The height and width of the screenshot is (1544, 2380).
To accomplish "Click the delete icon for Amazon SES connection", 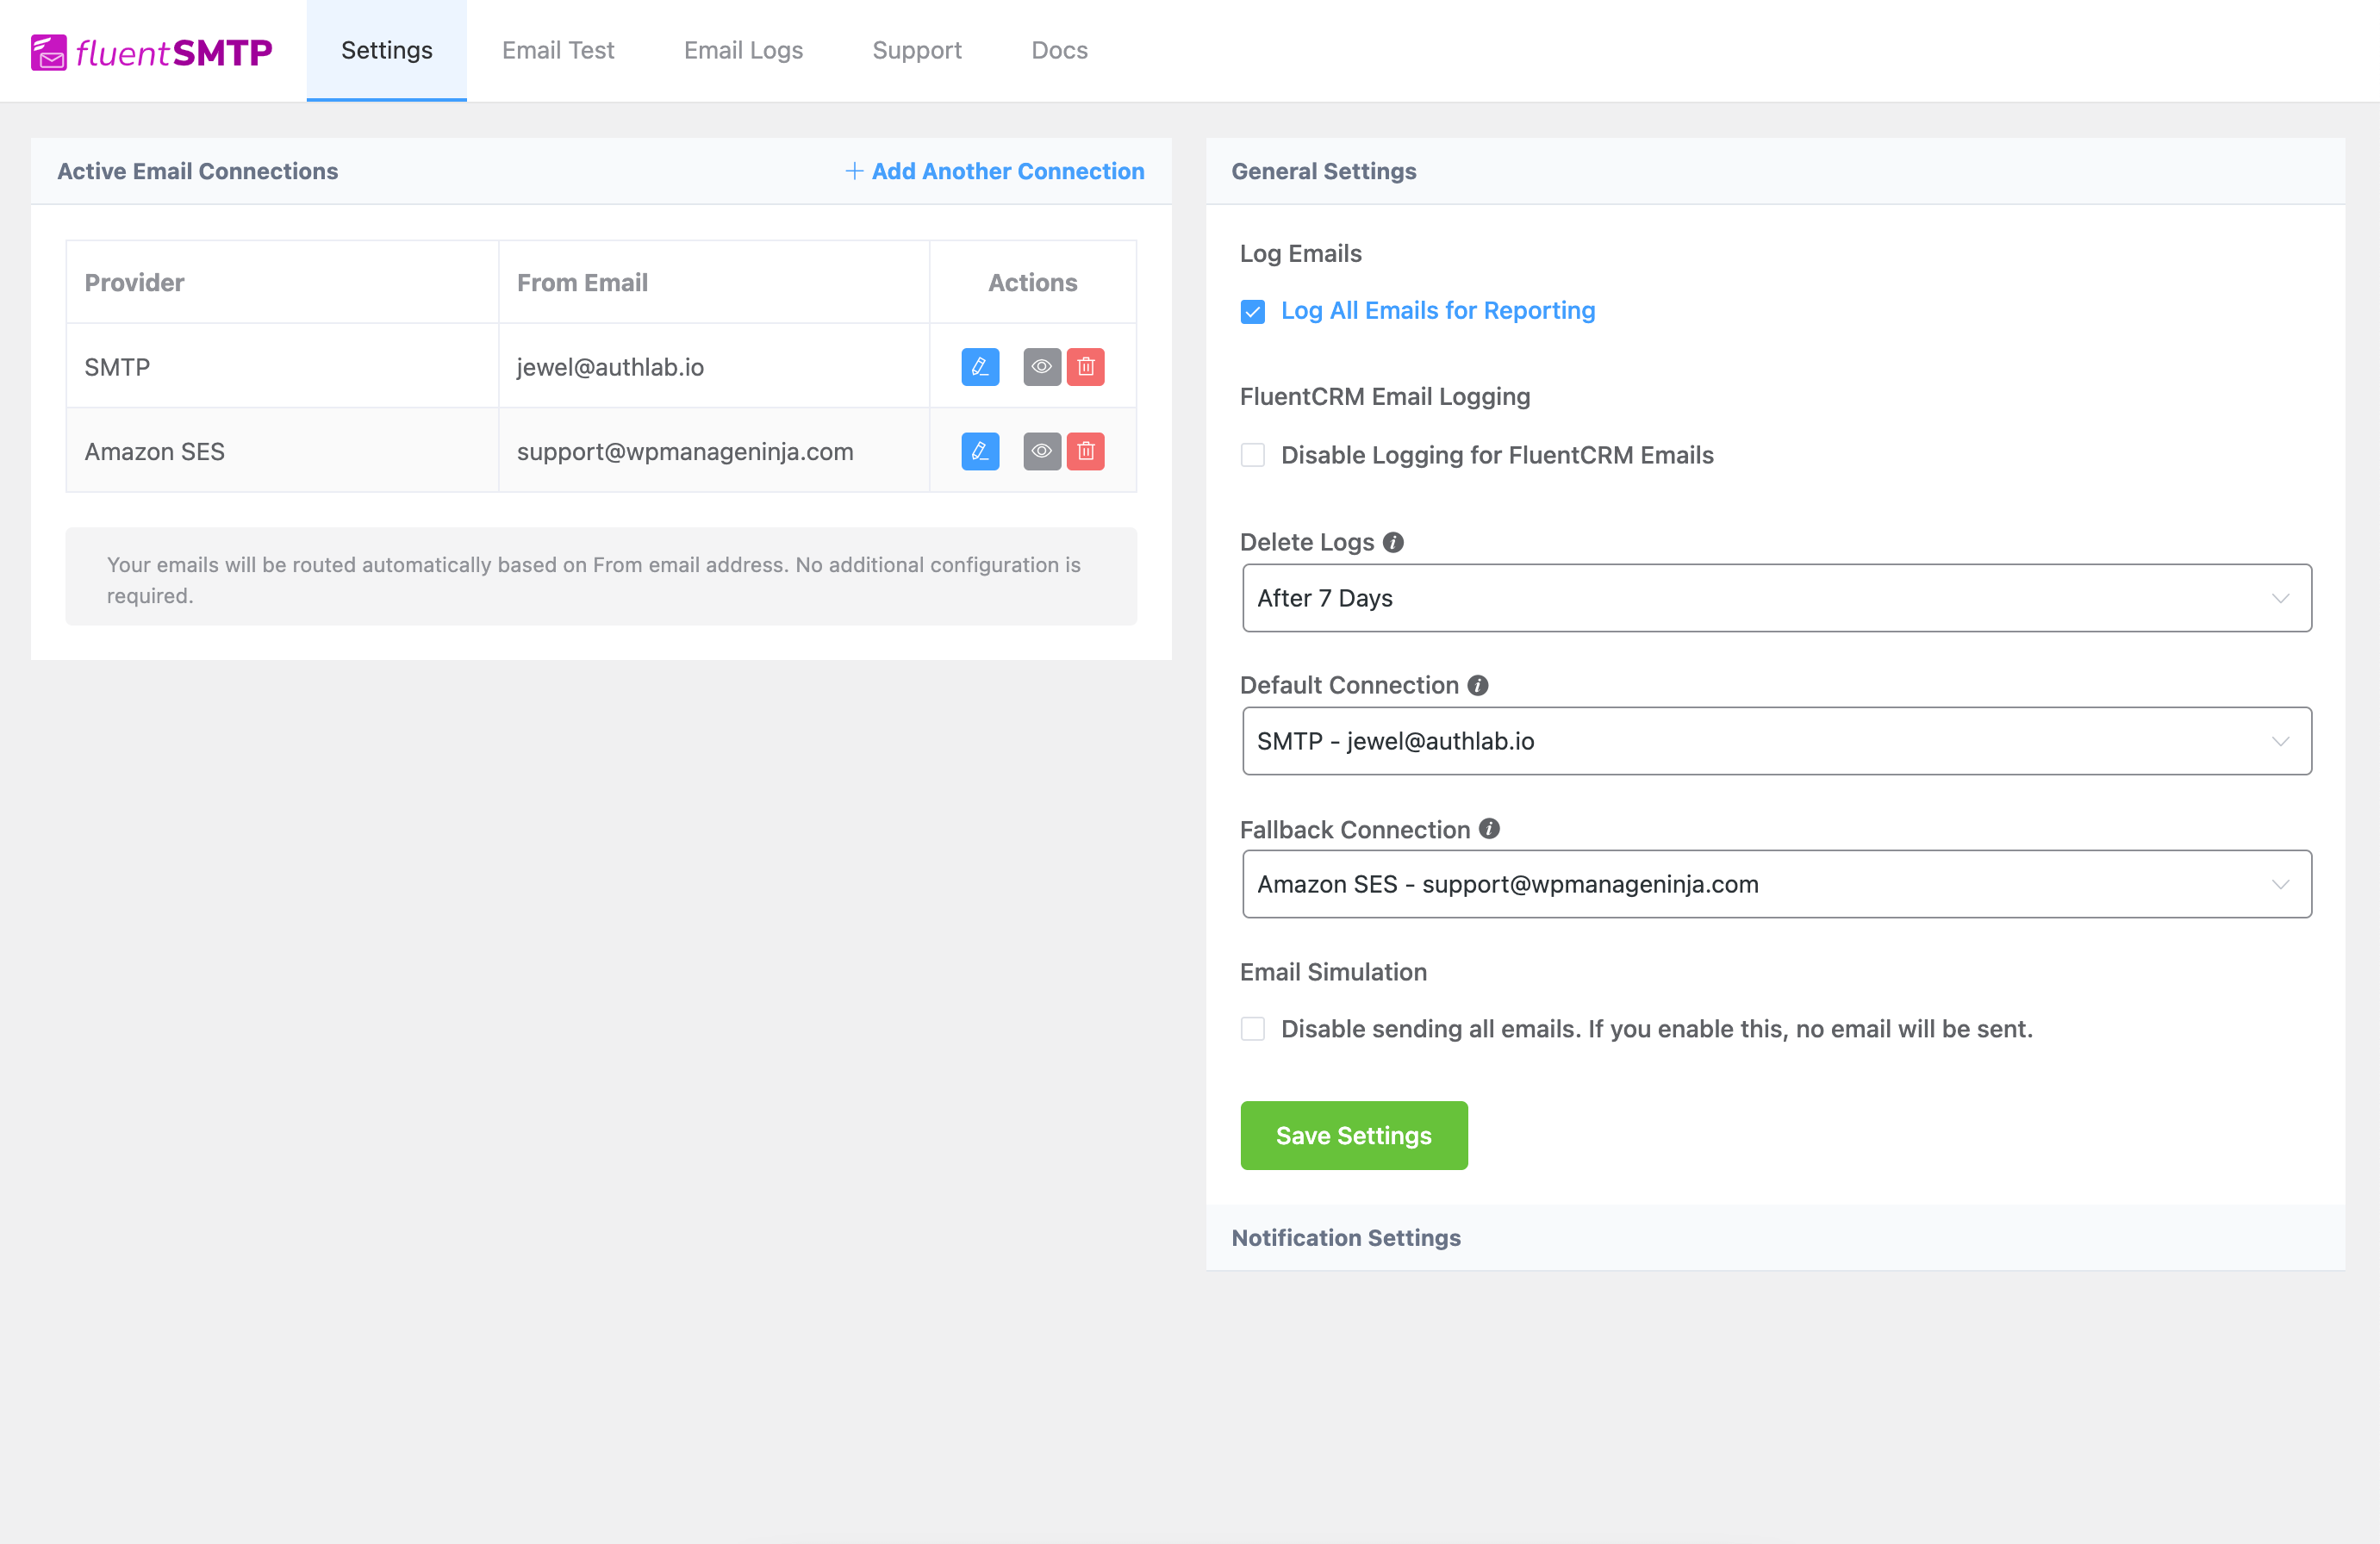I will [x=1087, y=451].
